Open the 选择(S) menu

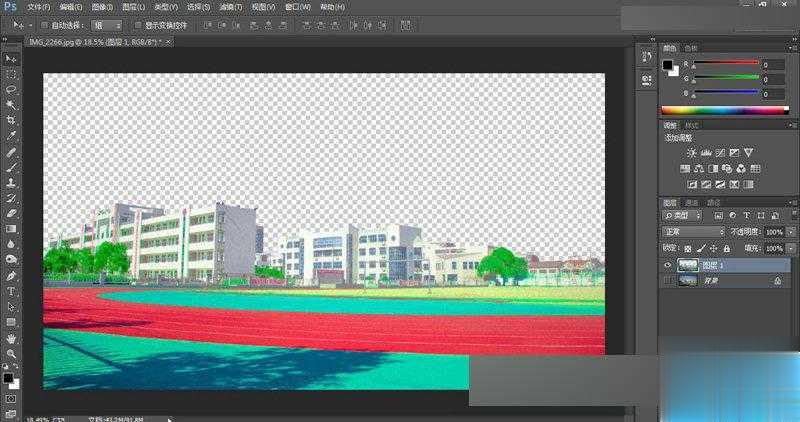198,7
